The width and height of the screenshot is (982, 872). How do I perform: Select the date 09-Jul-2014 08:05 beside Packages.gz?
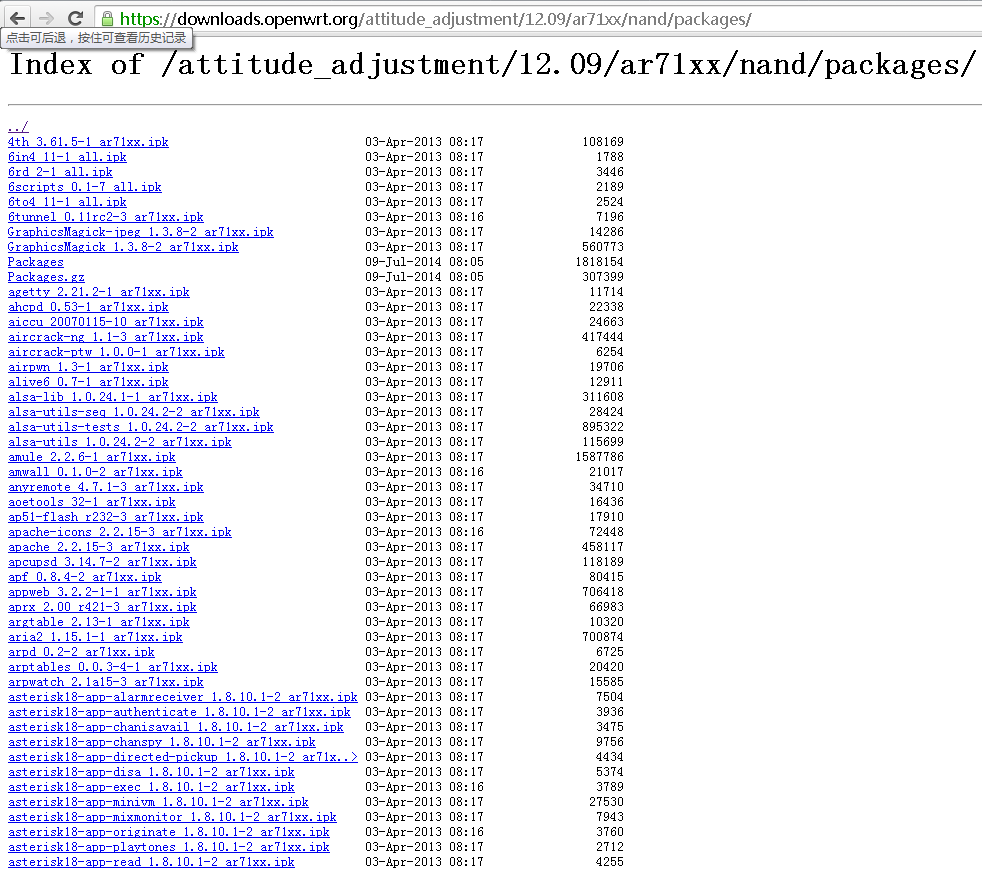pos(425,277)
